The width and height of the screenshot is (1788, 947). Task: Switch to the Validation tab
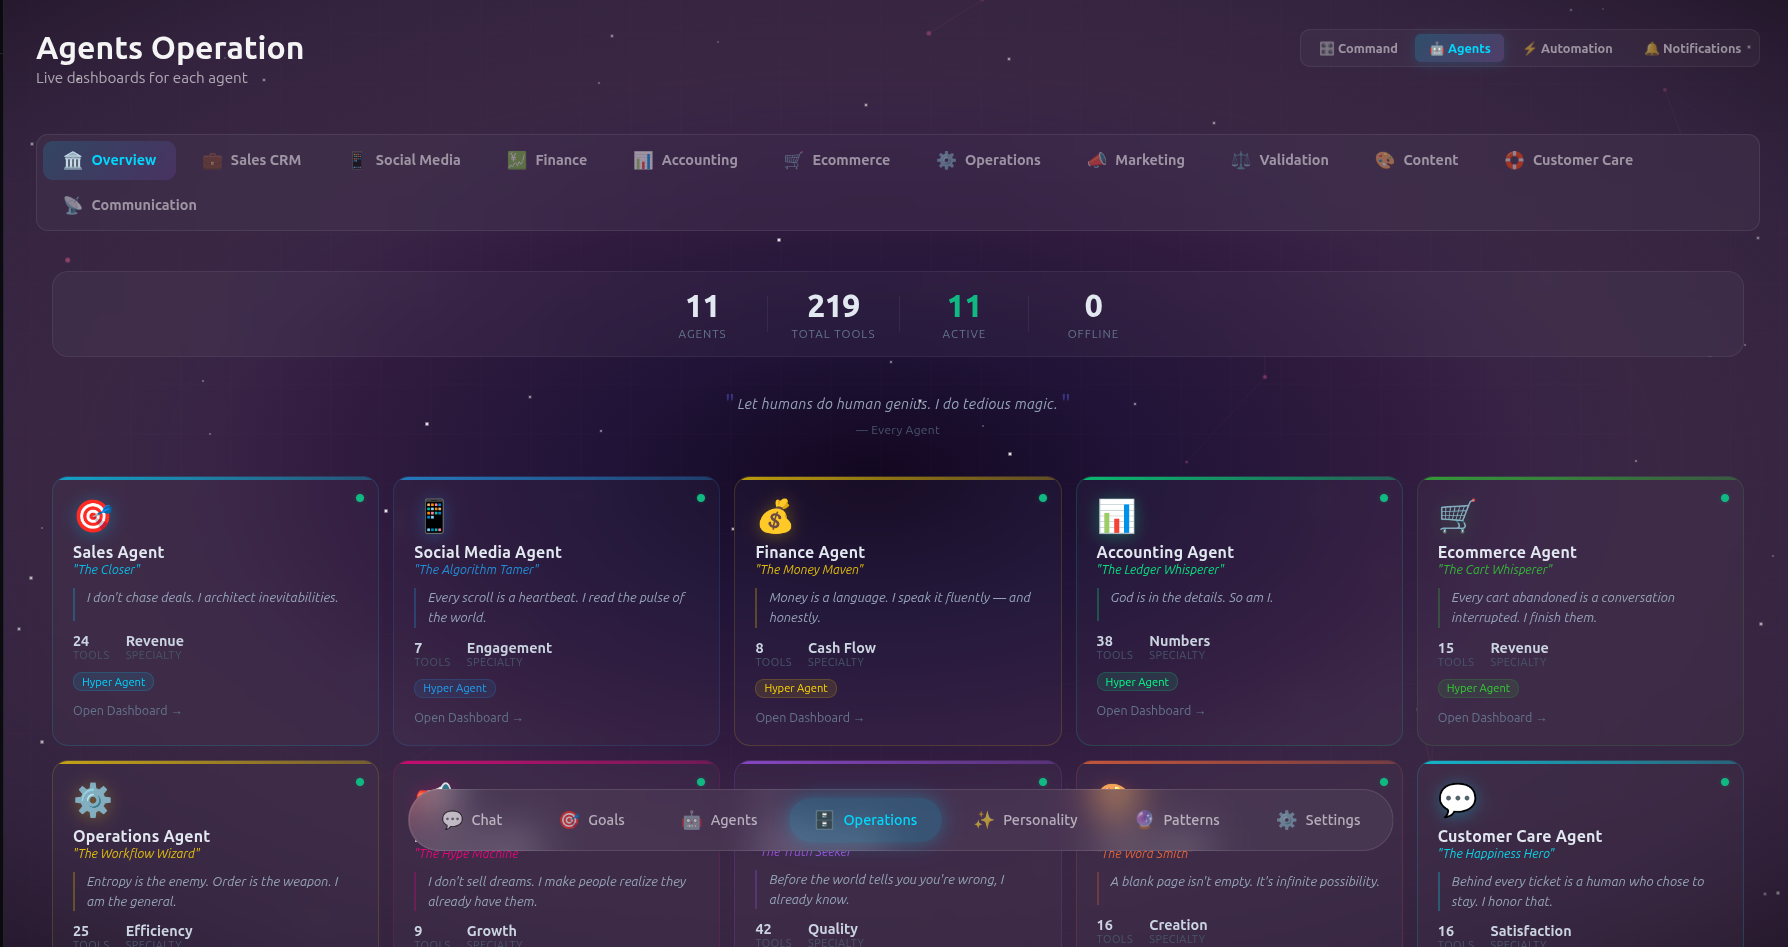1279,160
